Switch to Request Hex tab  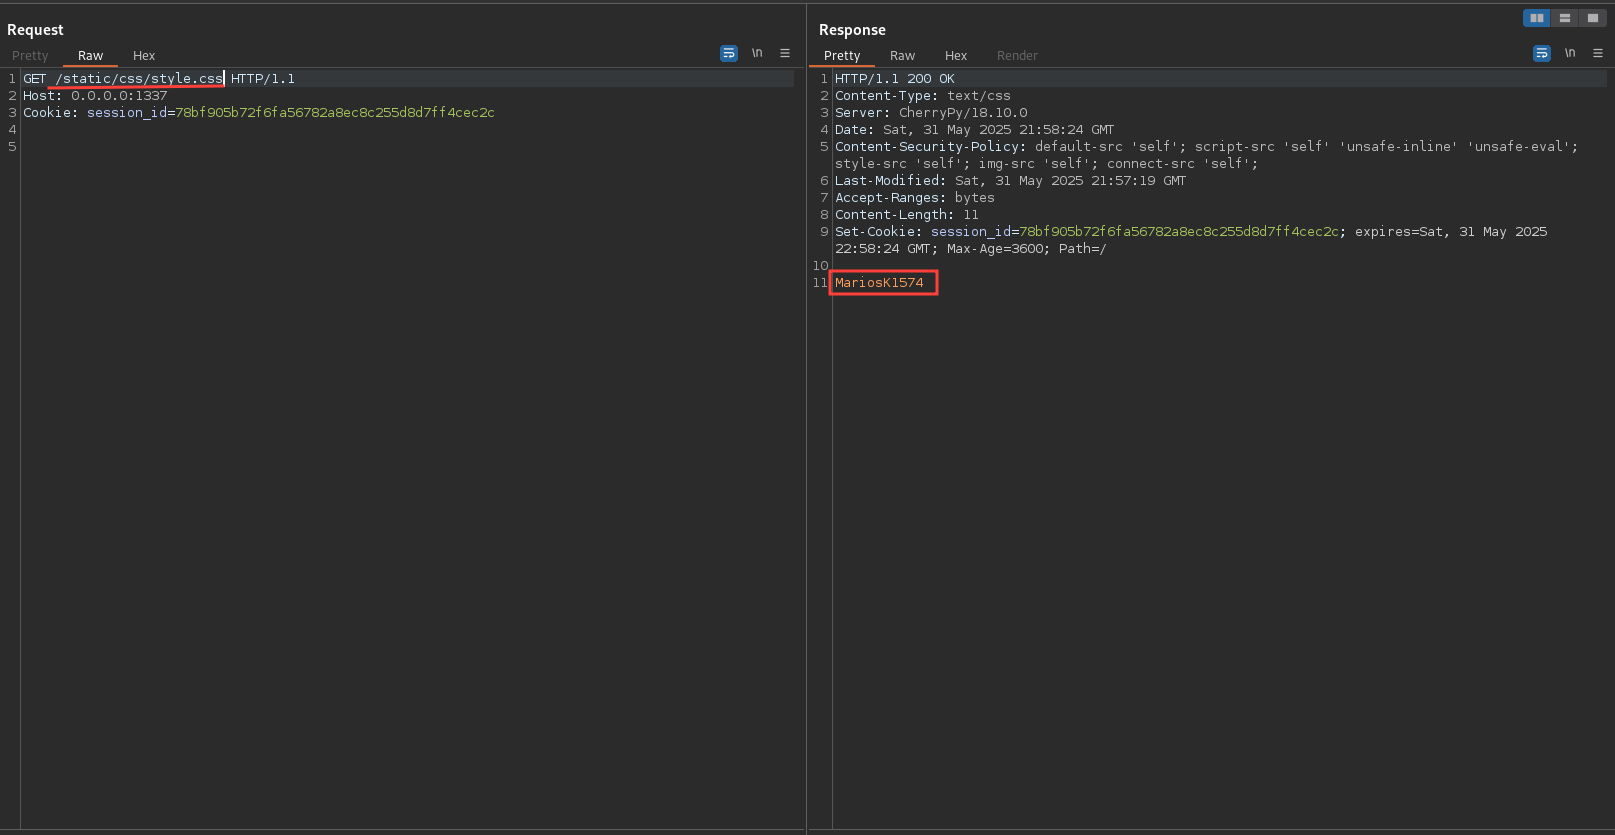[x=144, y=56]
